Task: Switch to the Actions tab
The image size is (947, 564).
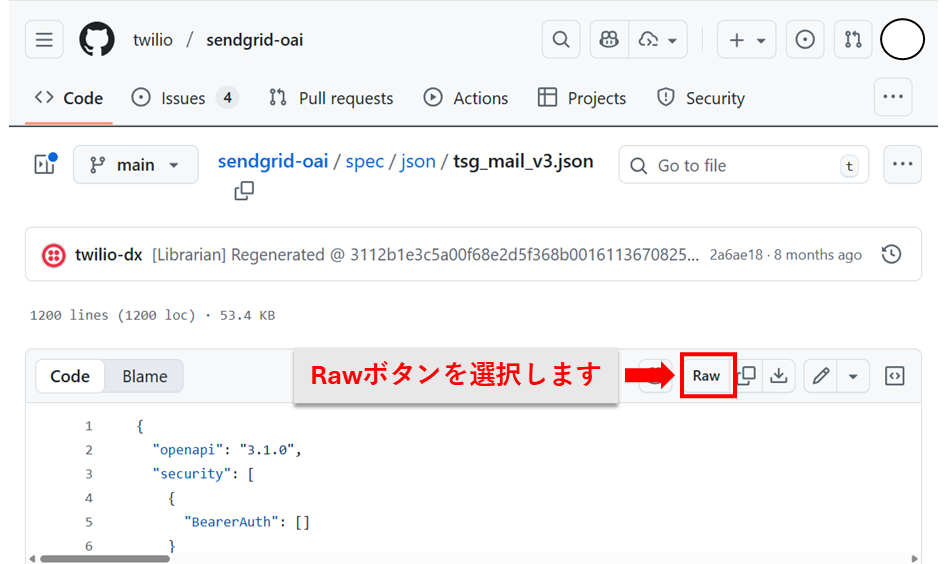Action: 466,98
